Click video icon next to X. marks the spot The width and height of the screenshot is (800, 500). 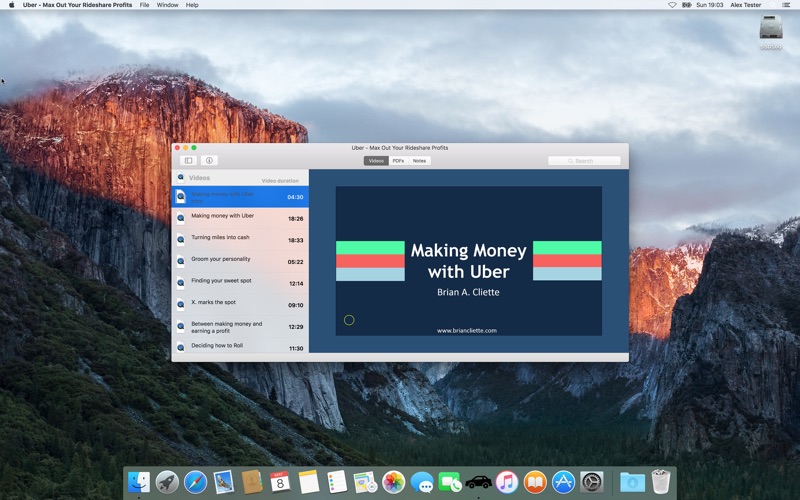[x=180, y=304]
